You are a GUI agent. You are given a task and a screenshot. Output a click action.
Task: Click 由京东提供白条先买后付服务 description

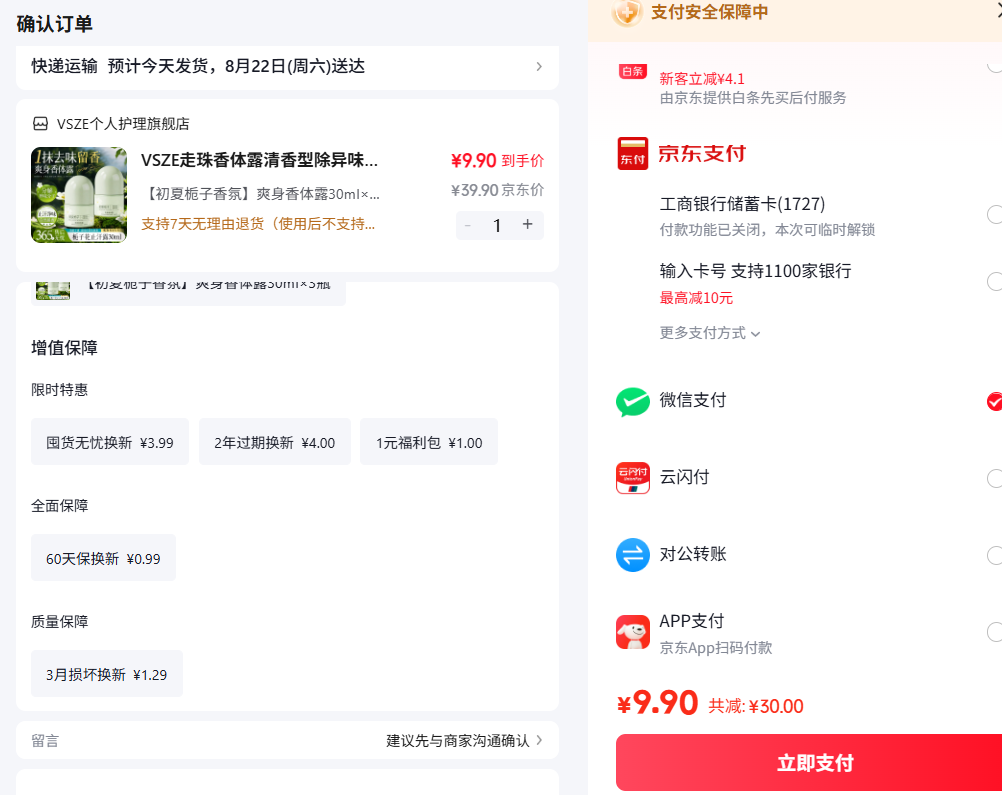(x=753, y=98)
